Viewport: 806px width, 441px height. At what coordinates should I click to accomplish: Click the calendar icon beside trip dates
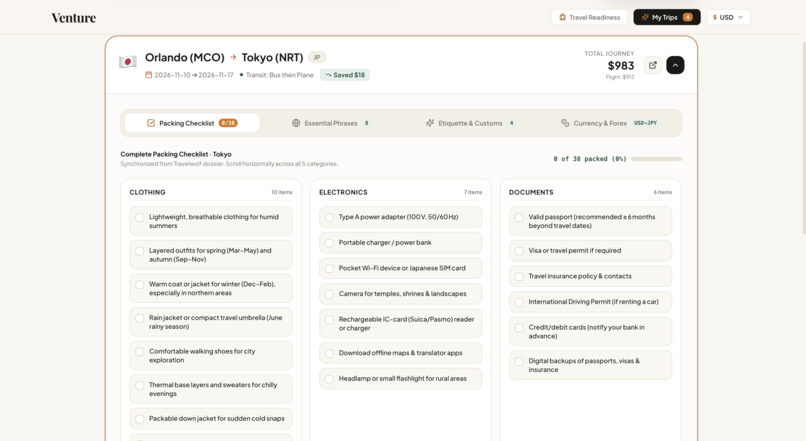[149, 75]
